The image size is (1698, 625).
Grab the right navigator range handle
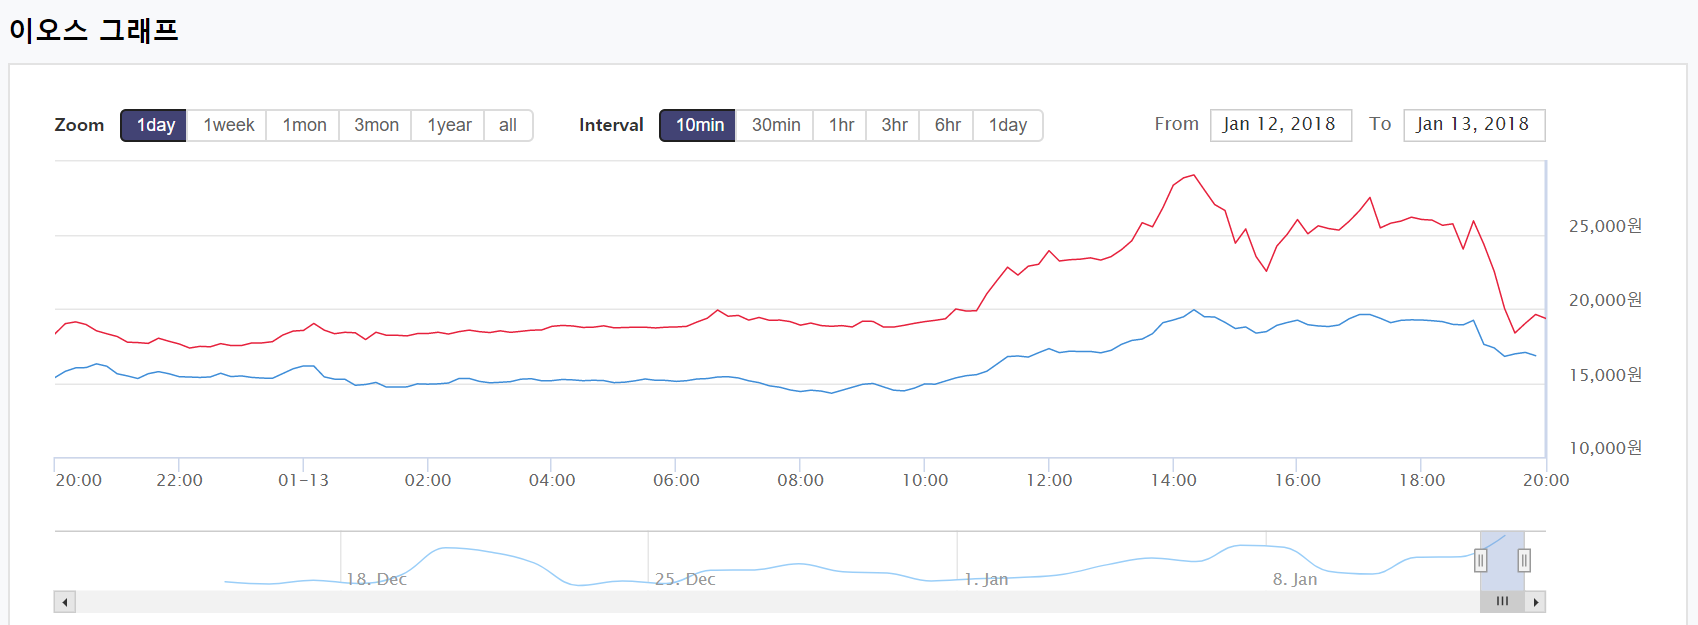coord(1524,561)
